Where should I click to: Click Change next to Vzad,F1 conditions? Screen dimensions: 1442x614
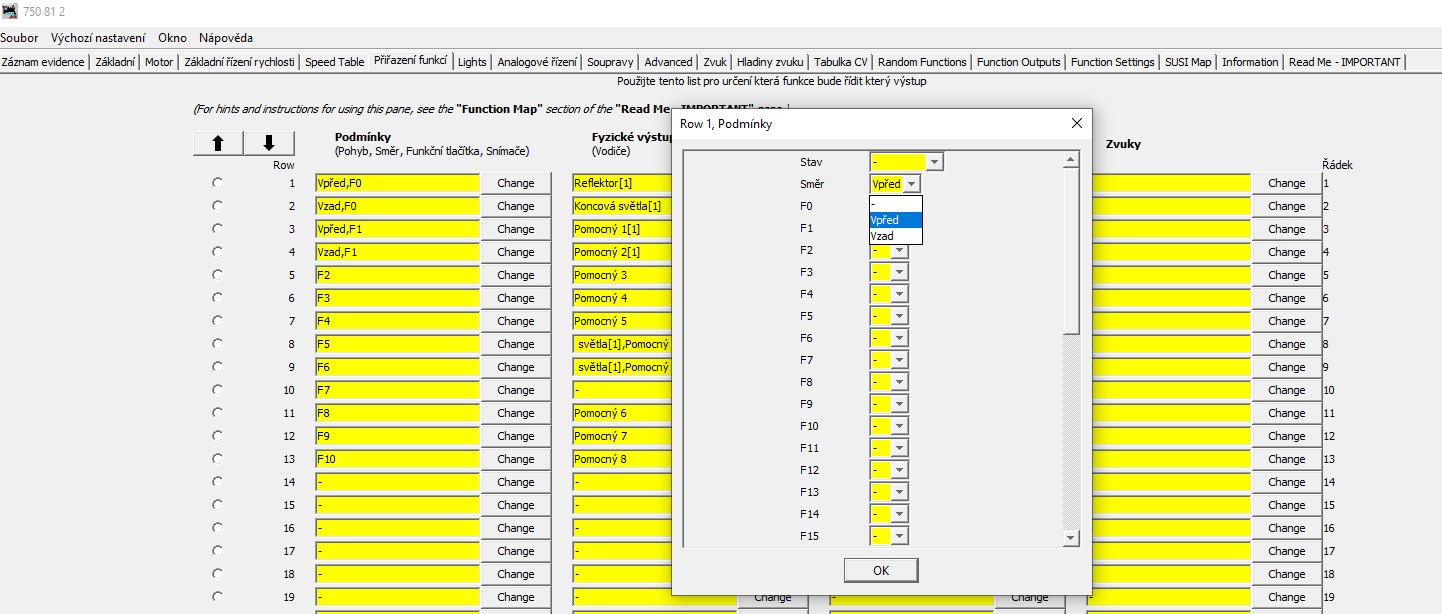coord(516,252)
